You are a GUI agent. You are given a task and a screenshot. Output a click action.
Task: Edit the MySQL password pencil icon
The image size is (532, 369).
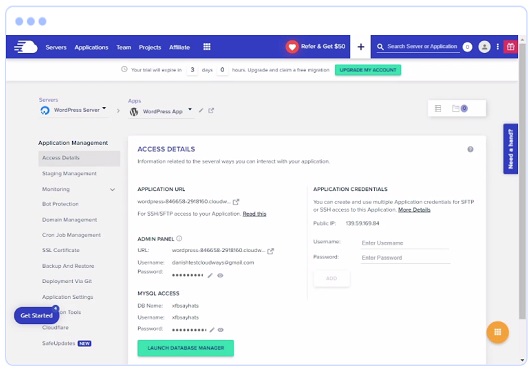pyautogui.click(x=212, y=330)
